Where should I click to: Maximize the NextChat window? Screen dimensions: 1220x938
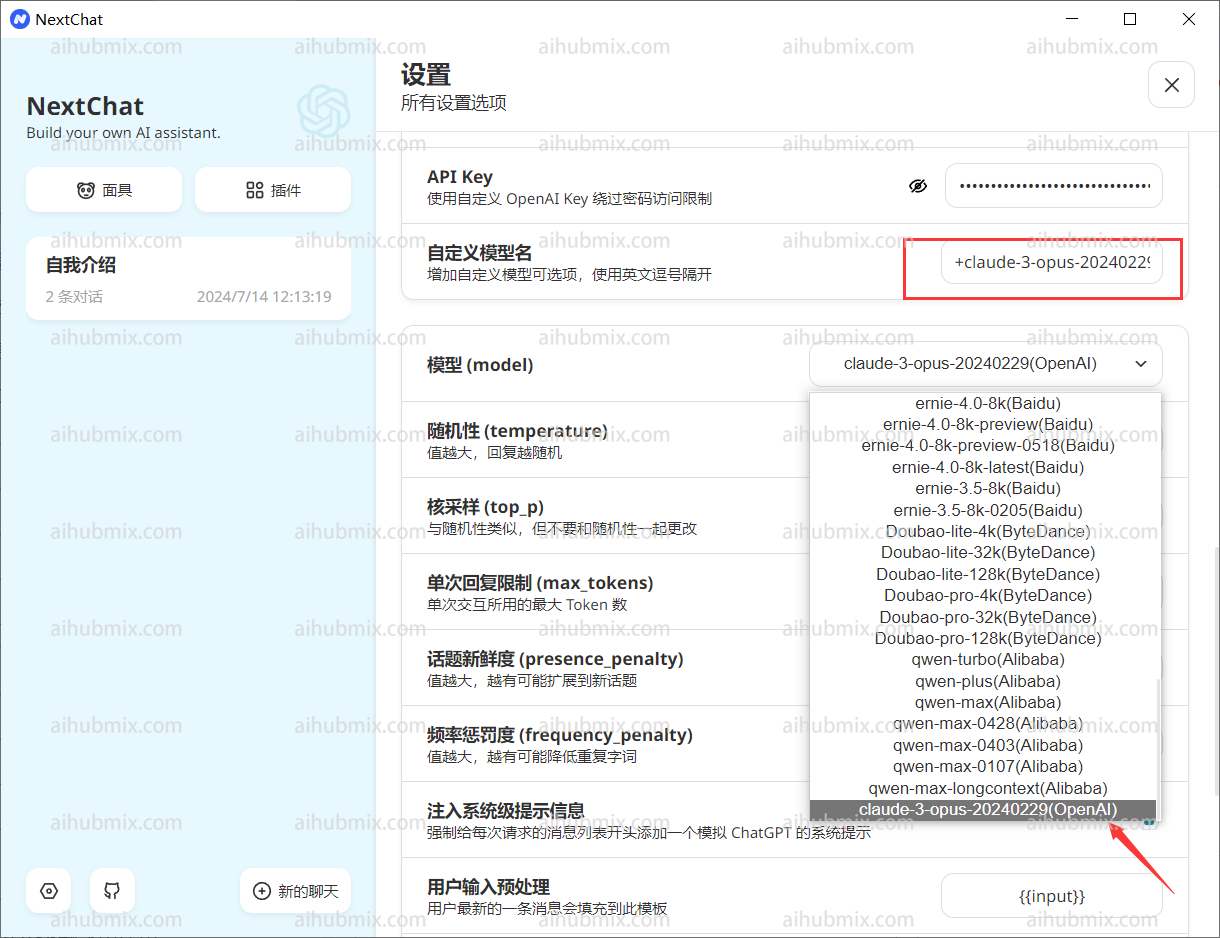point(1130,19)
